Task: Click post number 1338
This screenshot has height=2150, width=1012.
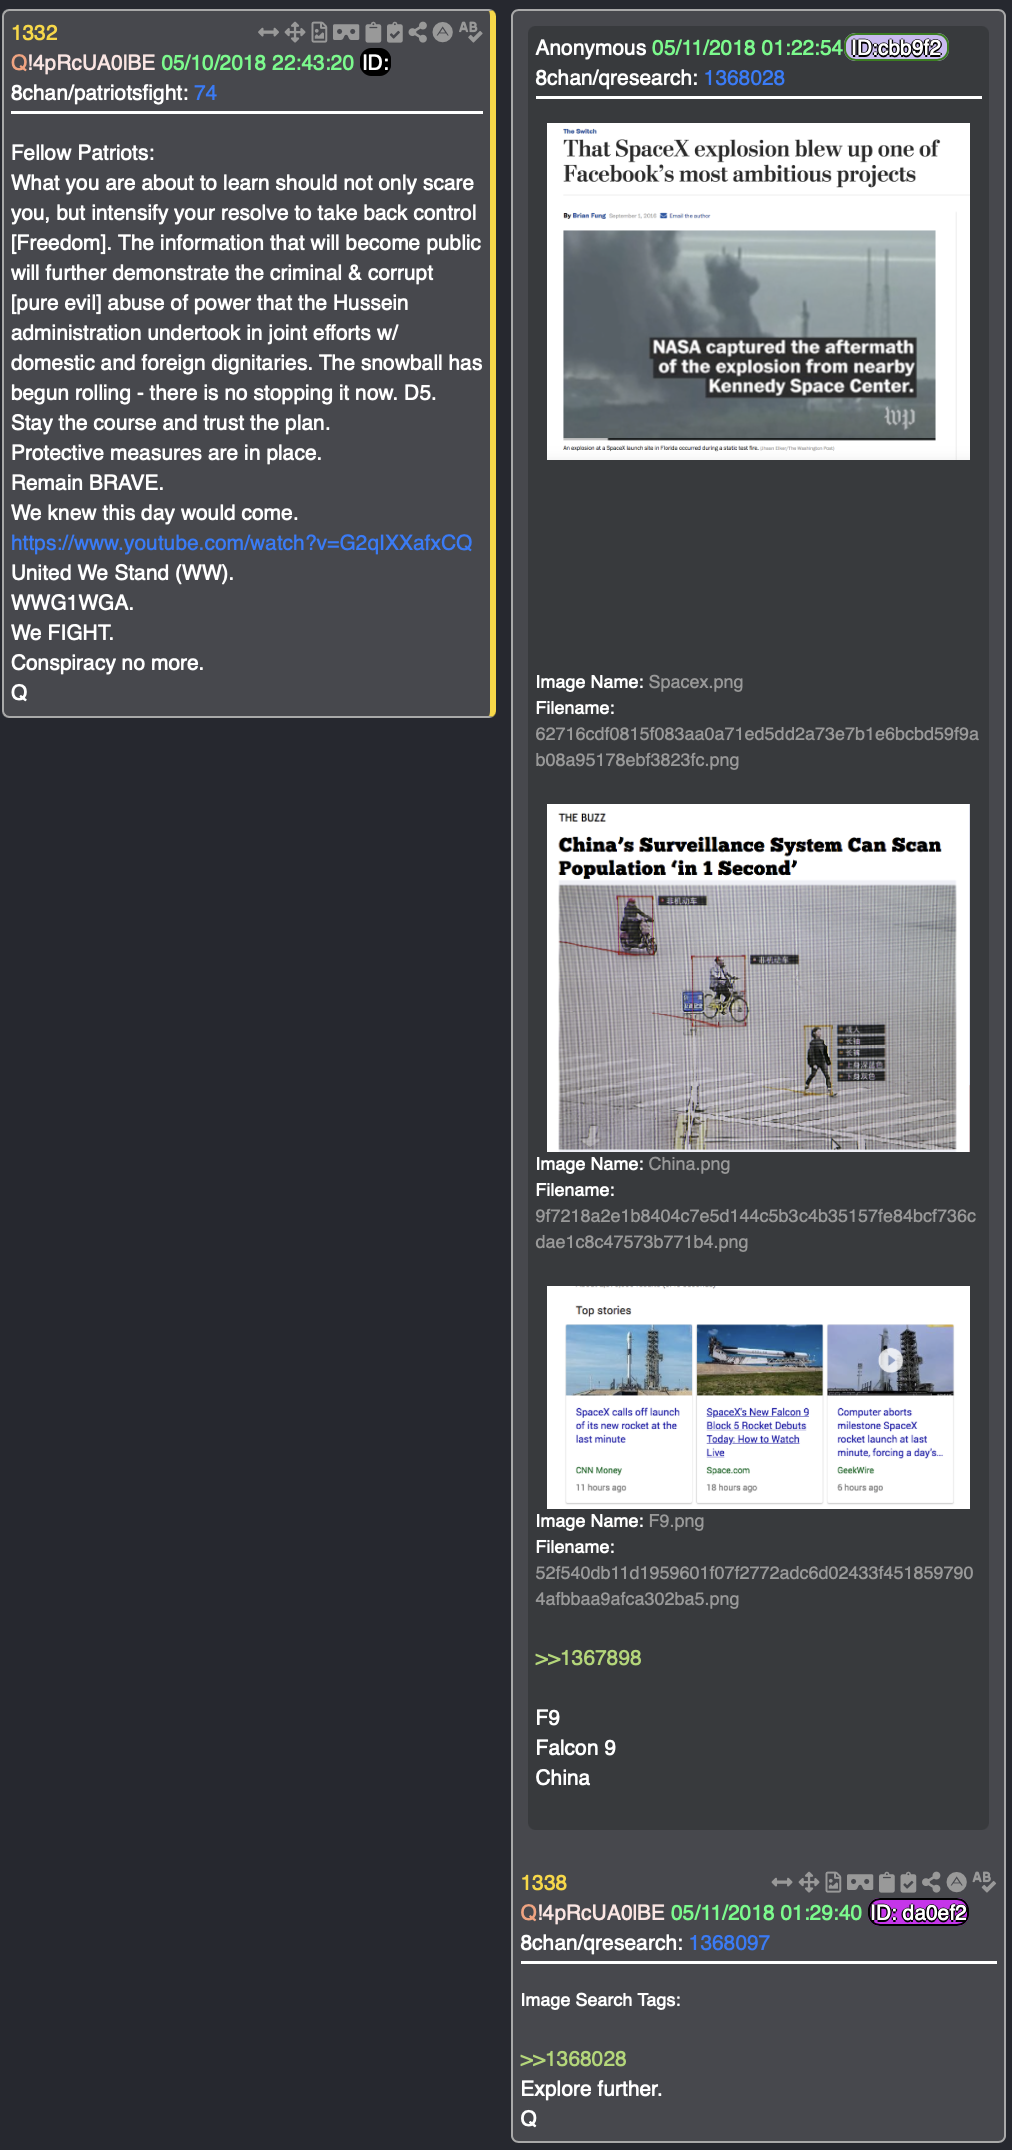Action: (544, 1883)
